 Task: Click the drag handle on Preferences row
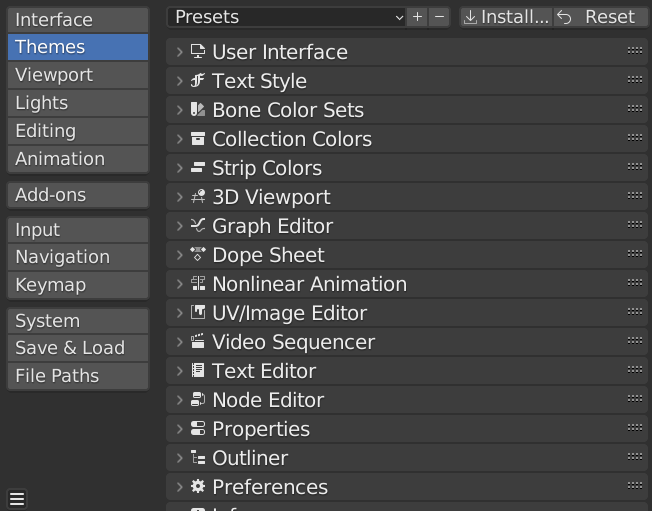pos(635,486)
